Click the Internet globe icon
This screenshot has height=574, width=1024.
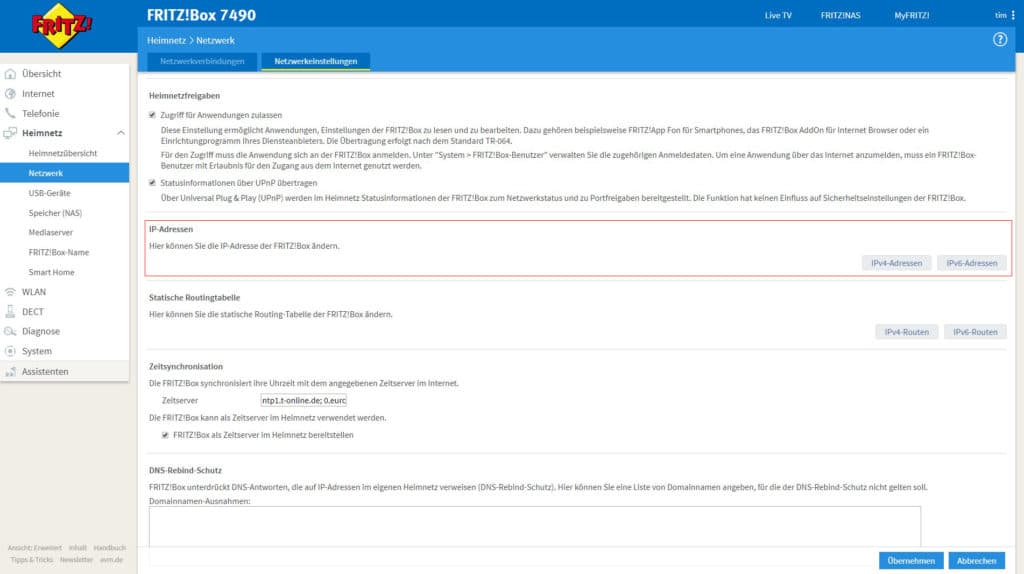click(10, 93)
